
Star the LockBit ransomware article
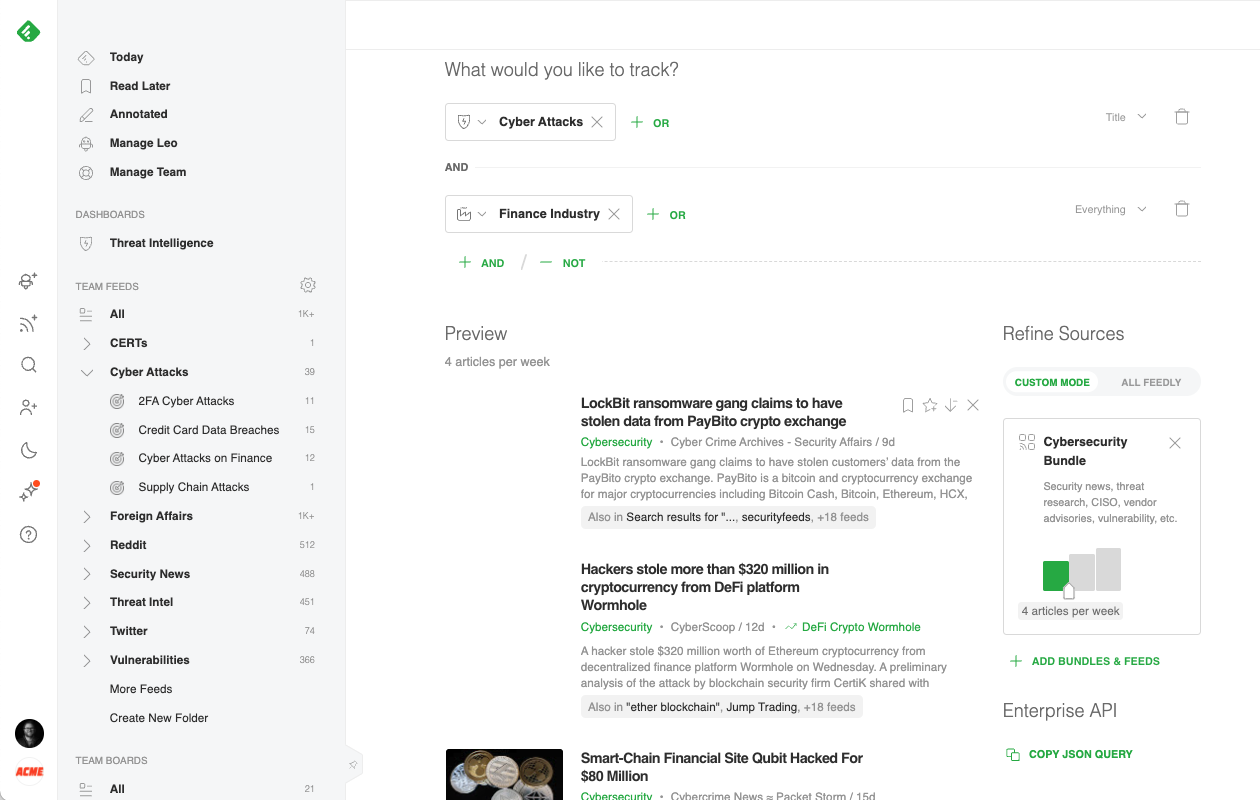point(930,405)
